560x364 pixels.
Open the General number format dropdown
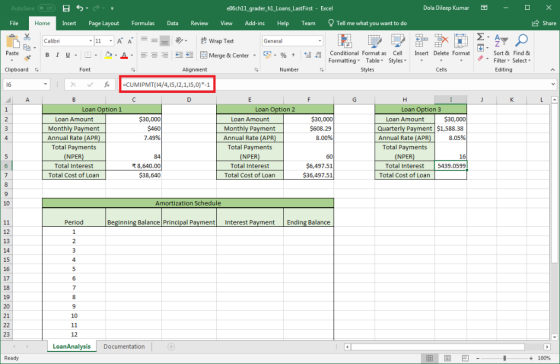[320, 41]
